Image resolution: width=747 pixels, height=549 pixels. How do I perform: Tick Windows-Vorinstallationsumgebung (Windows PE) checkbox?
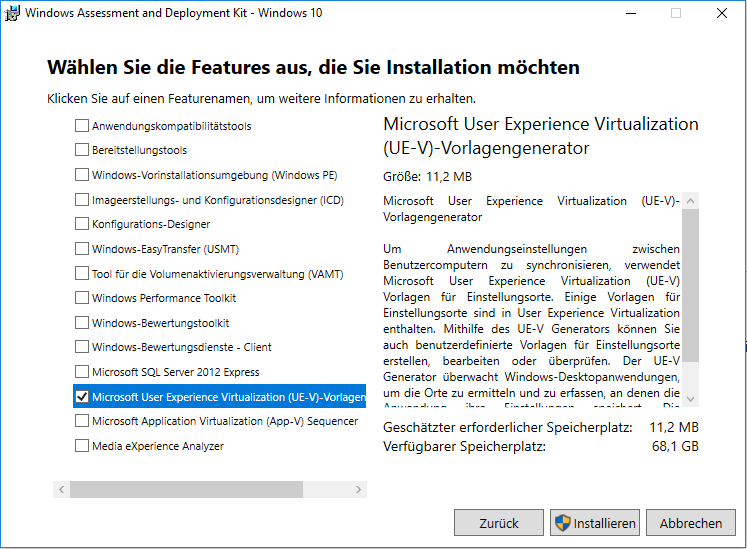(x=82, y=174)
